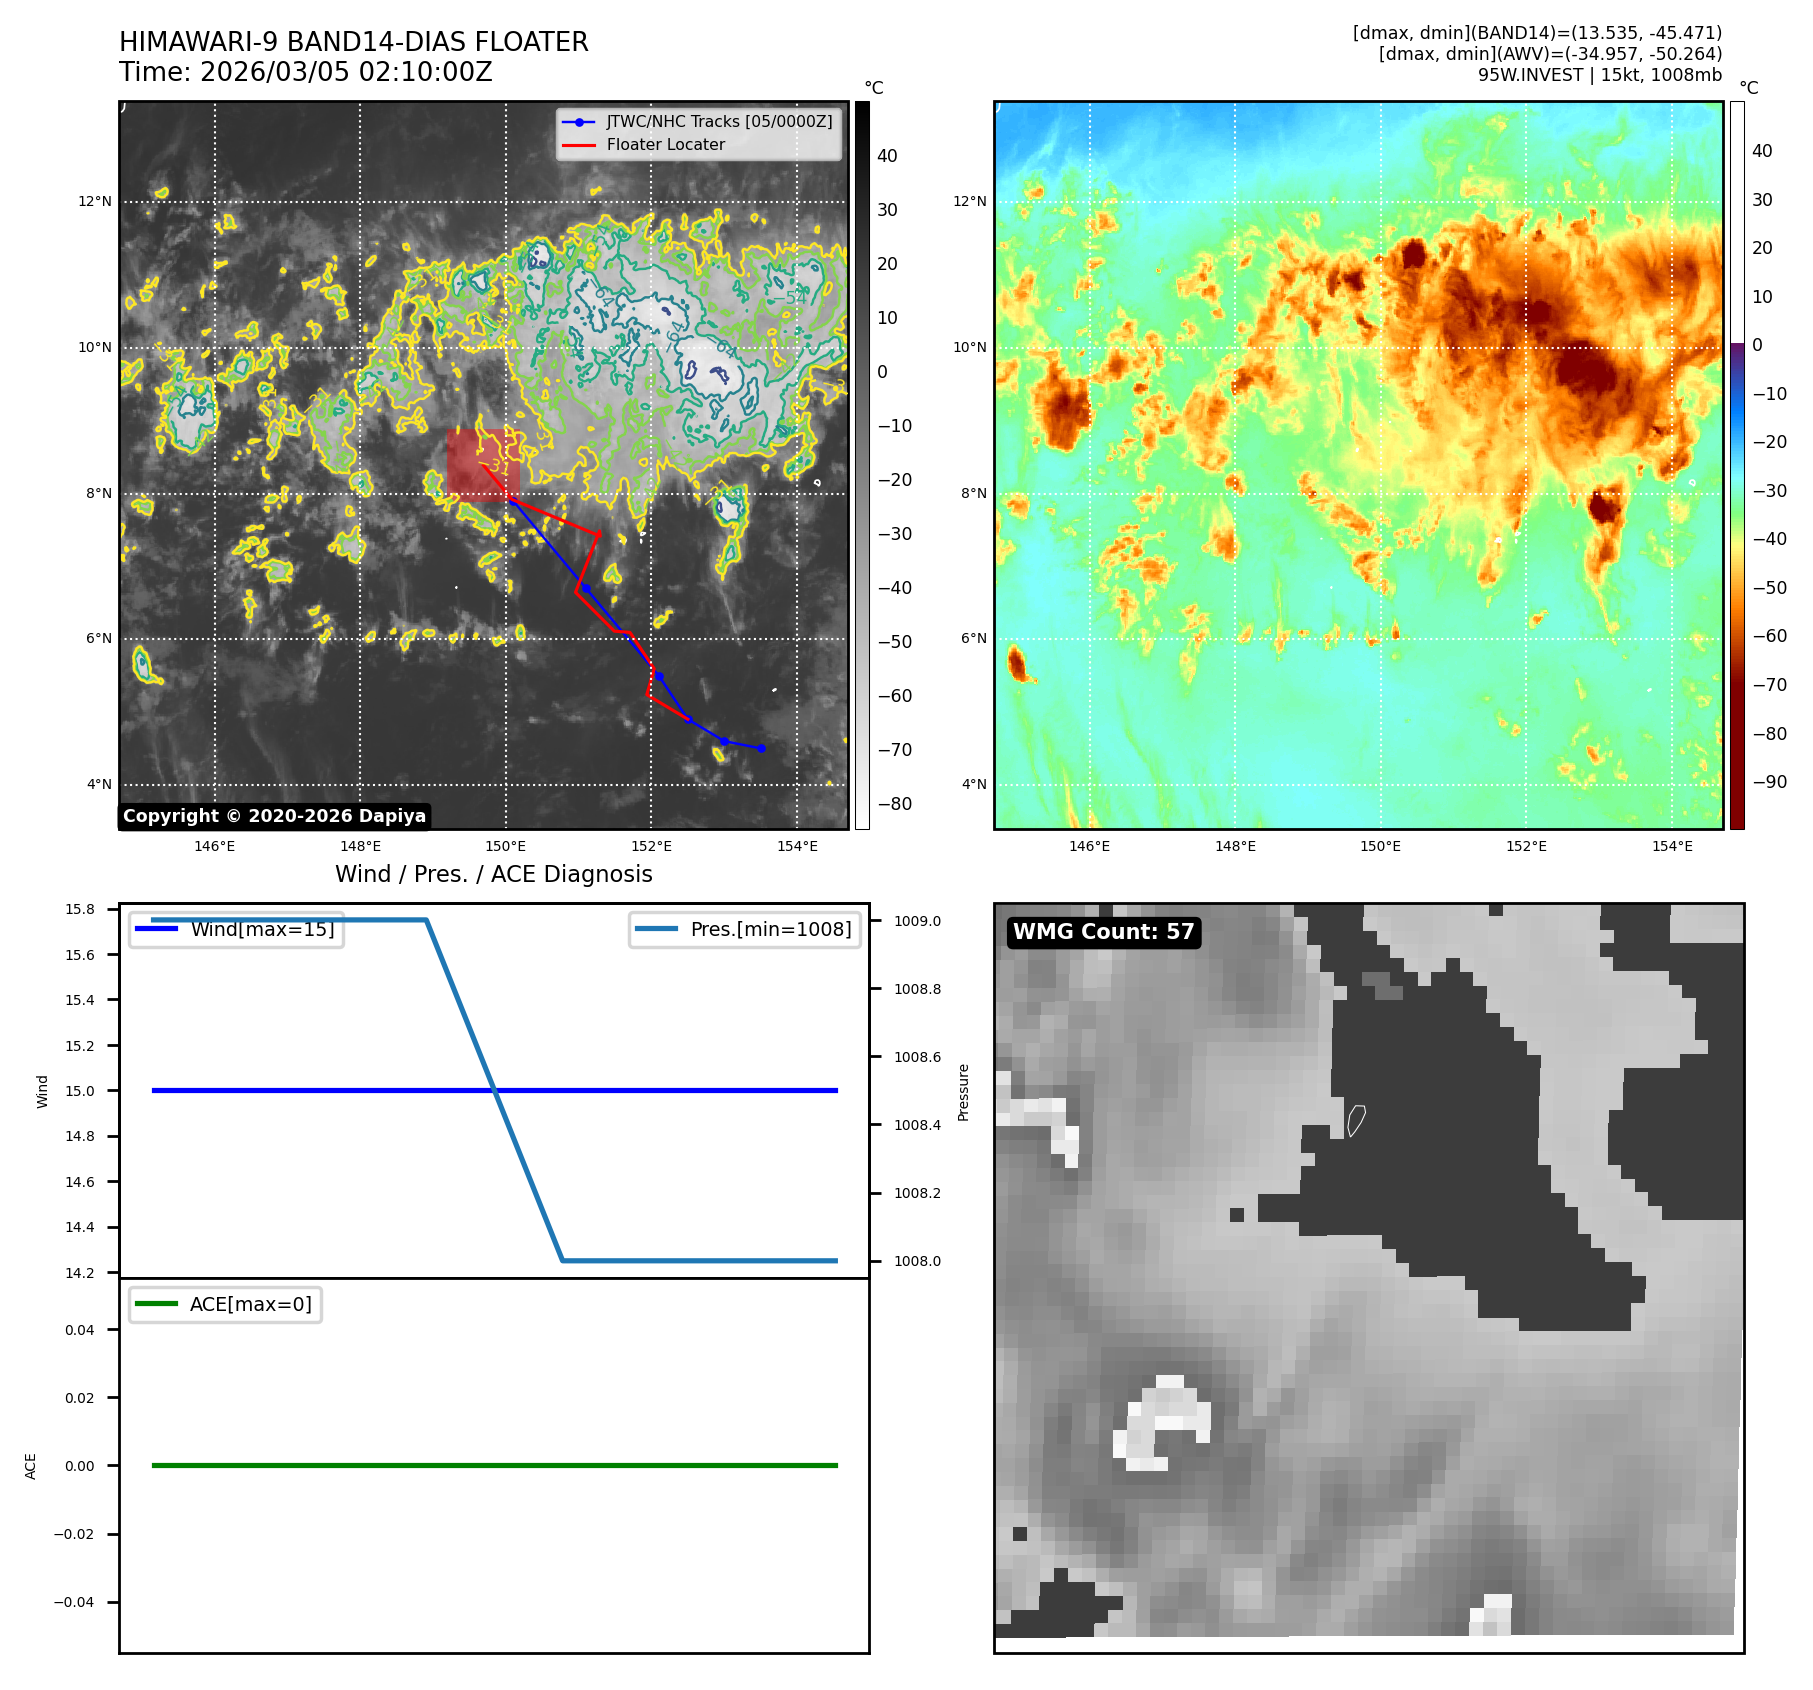Image resolution: width=1813 pixels, height=1690 pixels.
Task: Click the 95W.INVEST storm info text
Action: [1599, 75]
